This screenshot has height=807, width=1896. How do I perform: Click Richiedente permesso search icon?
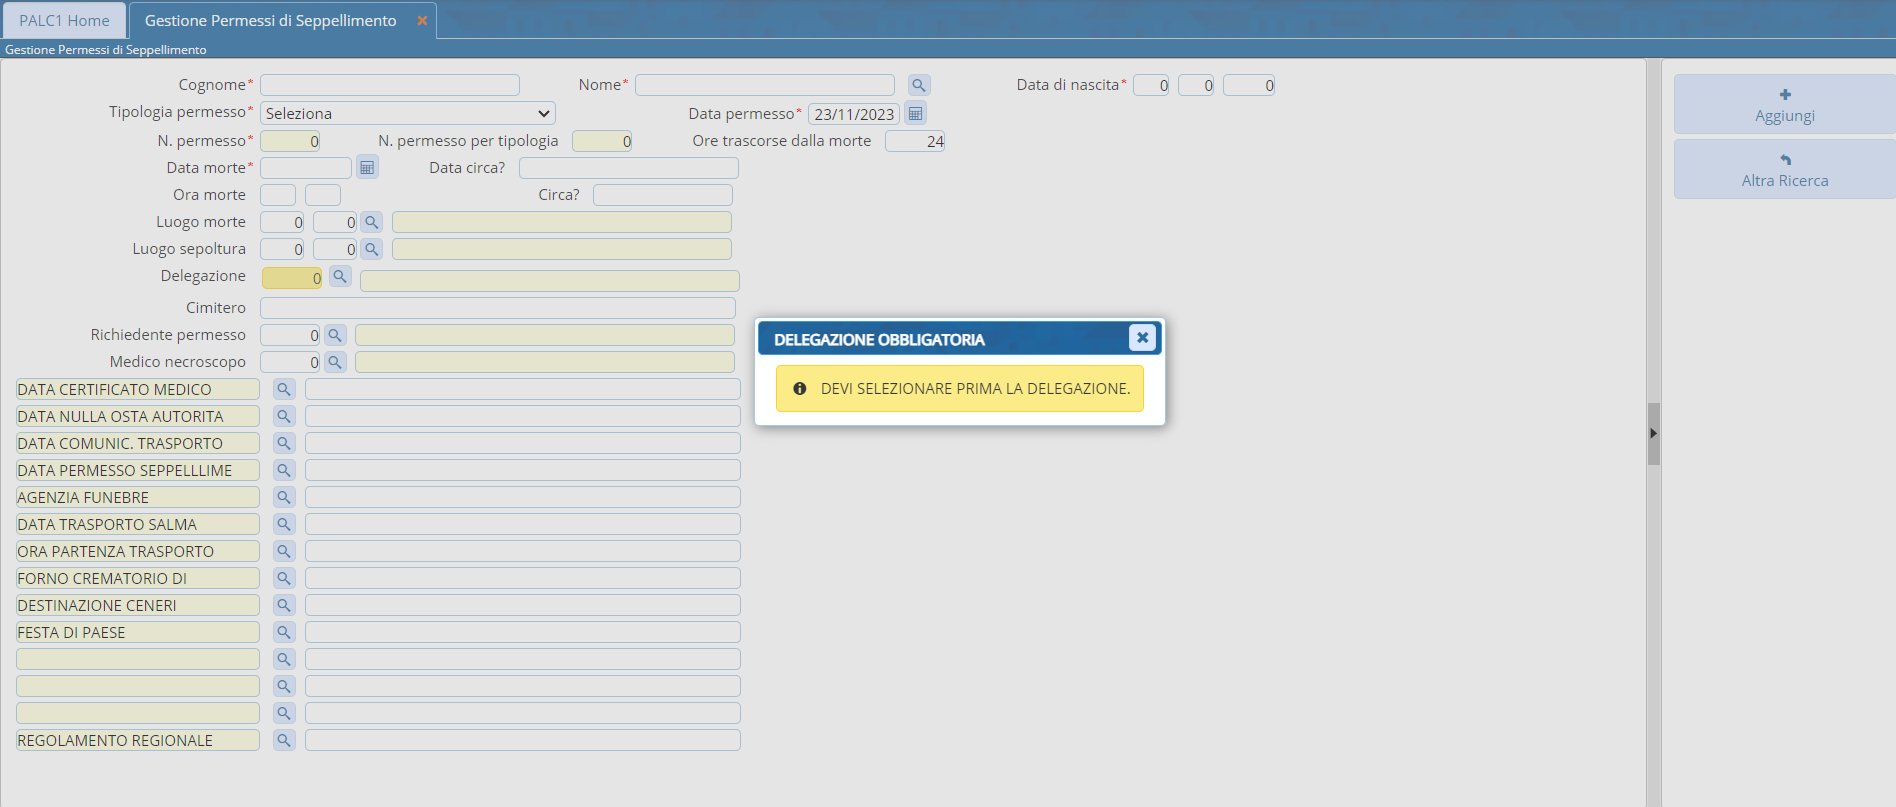tap(335, 335)
